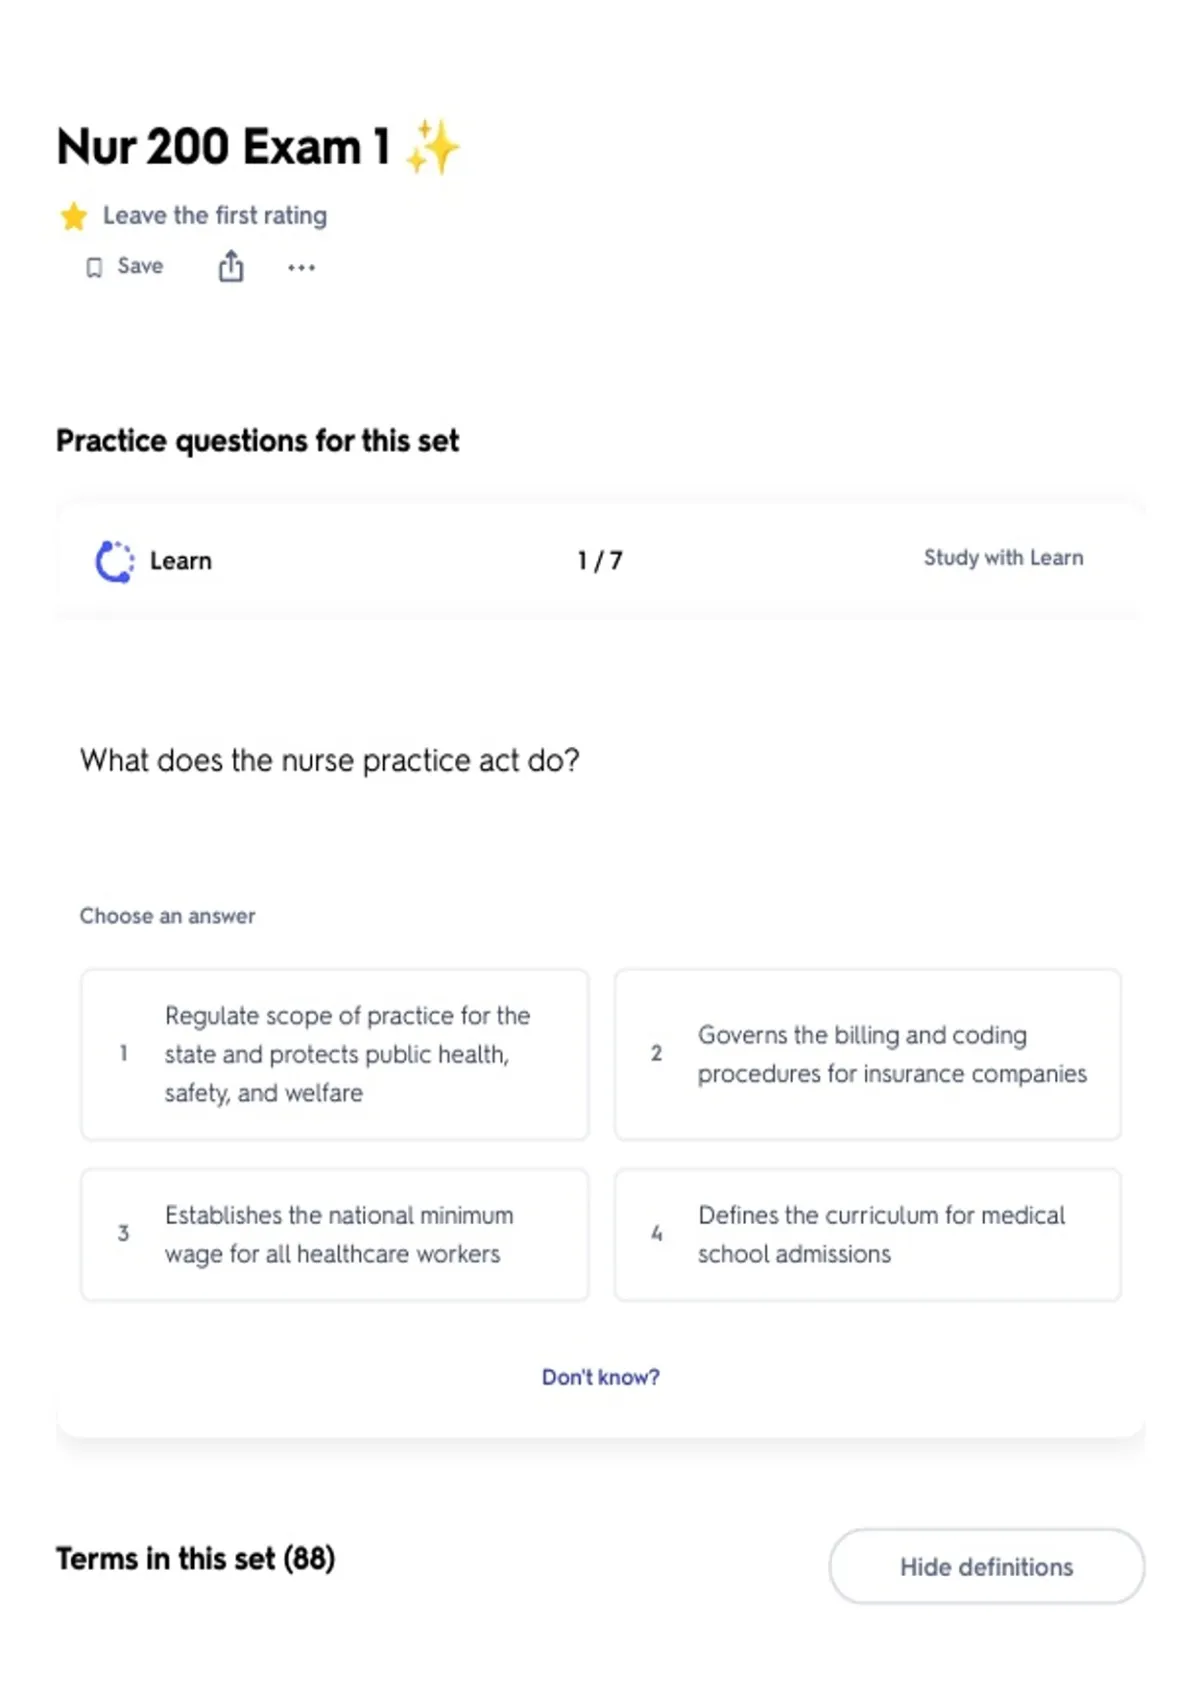Choose answer 3 about national minimum wage

click(x=335, y=1234)
